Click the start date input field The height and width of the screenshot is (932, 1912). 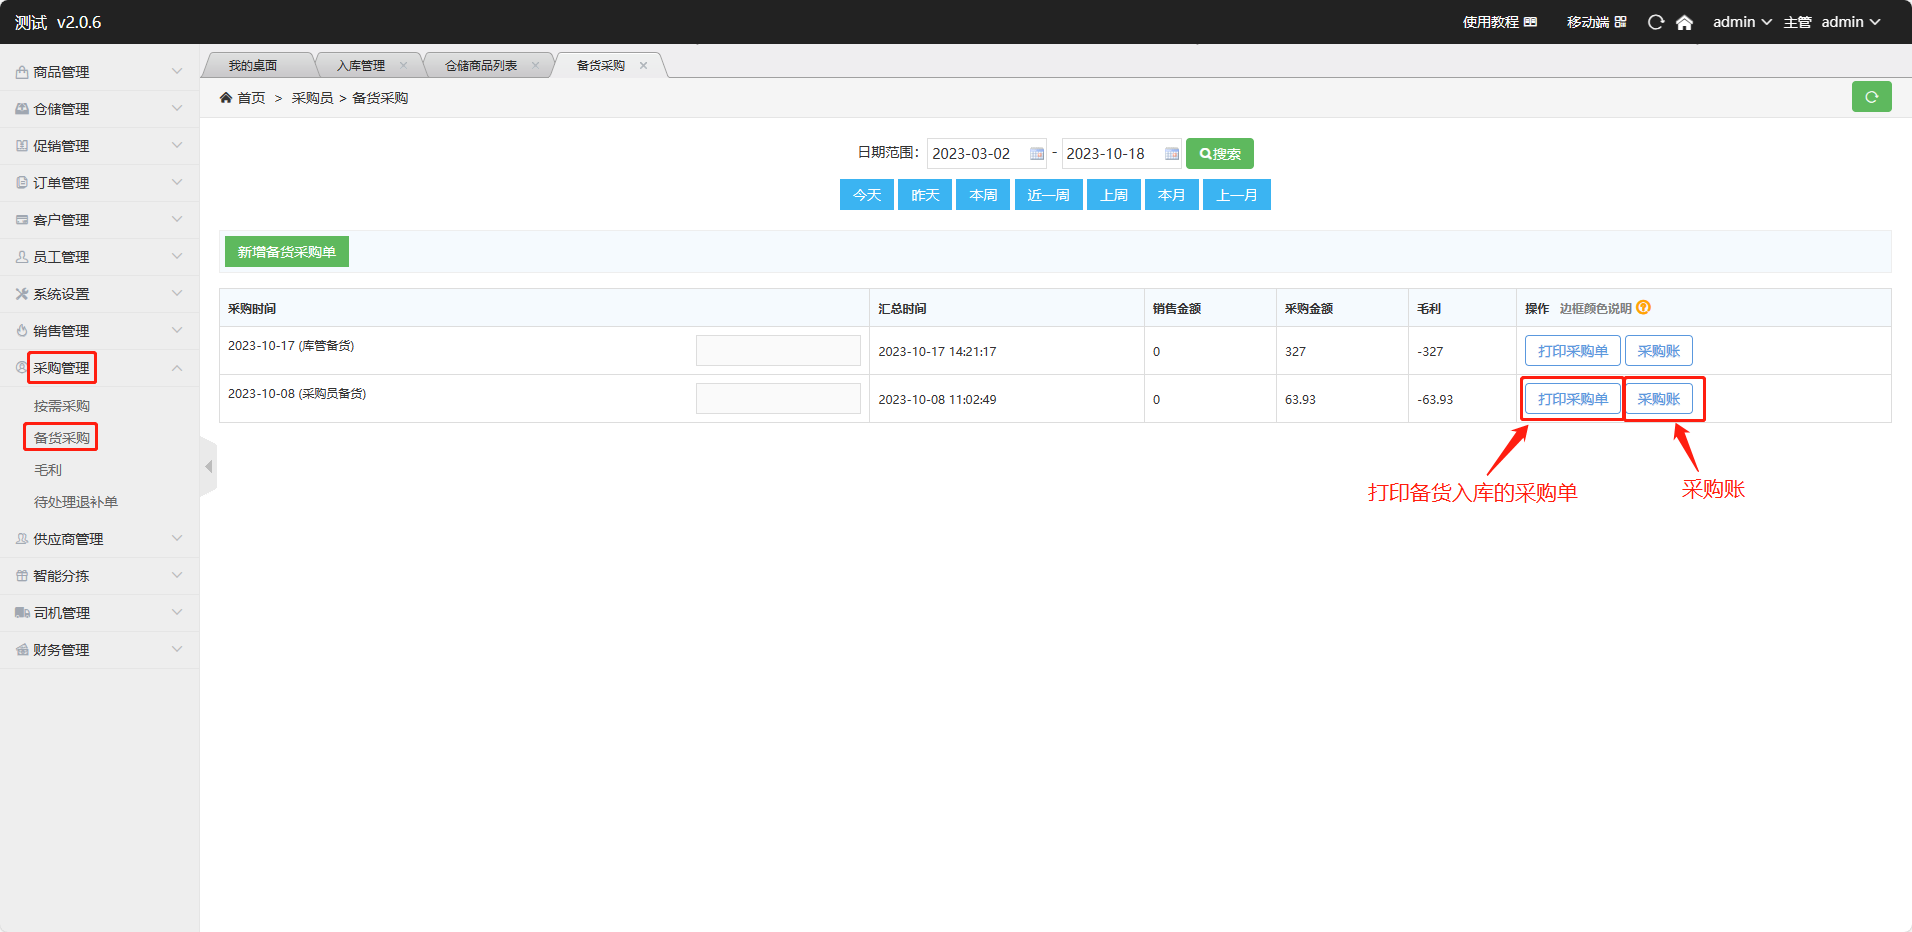click(x=975, y=154)
